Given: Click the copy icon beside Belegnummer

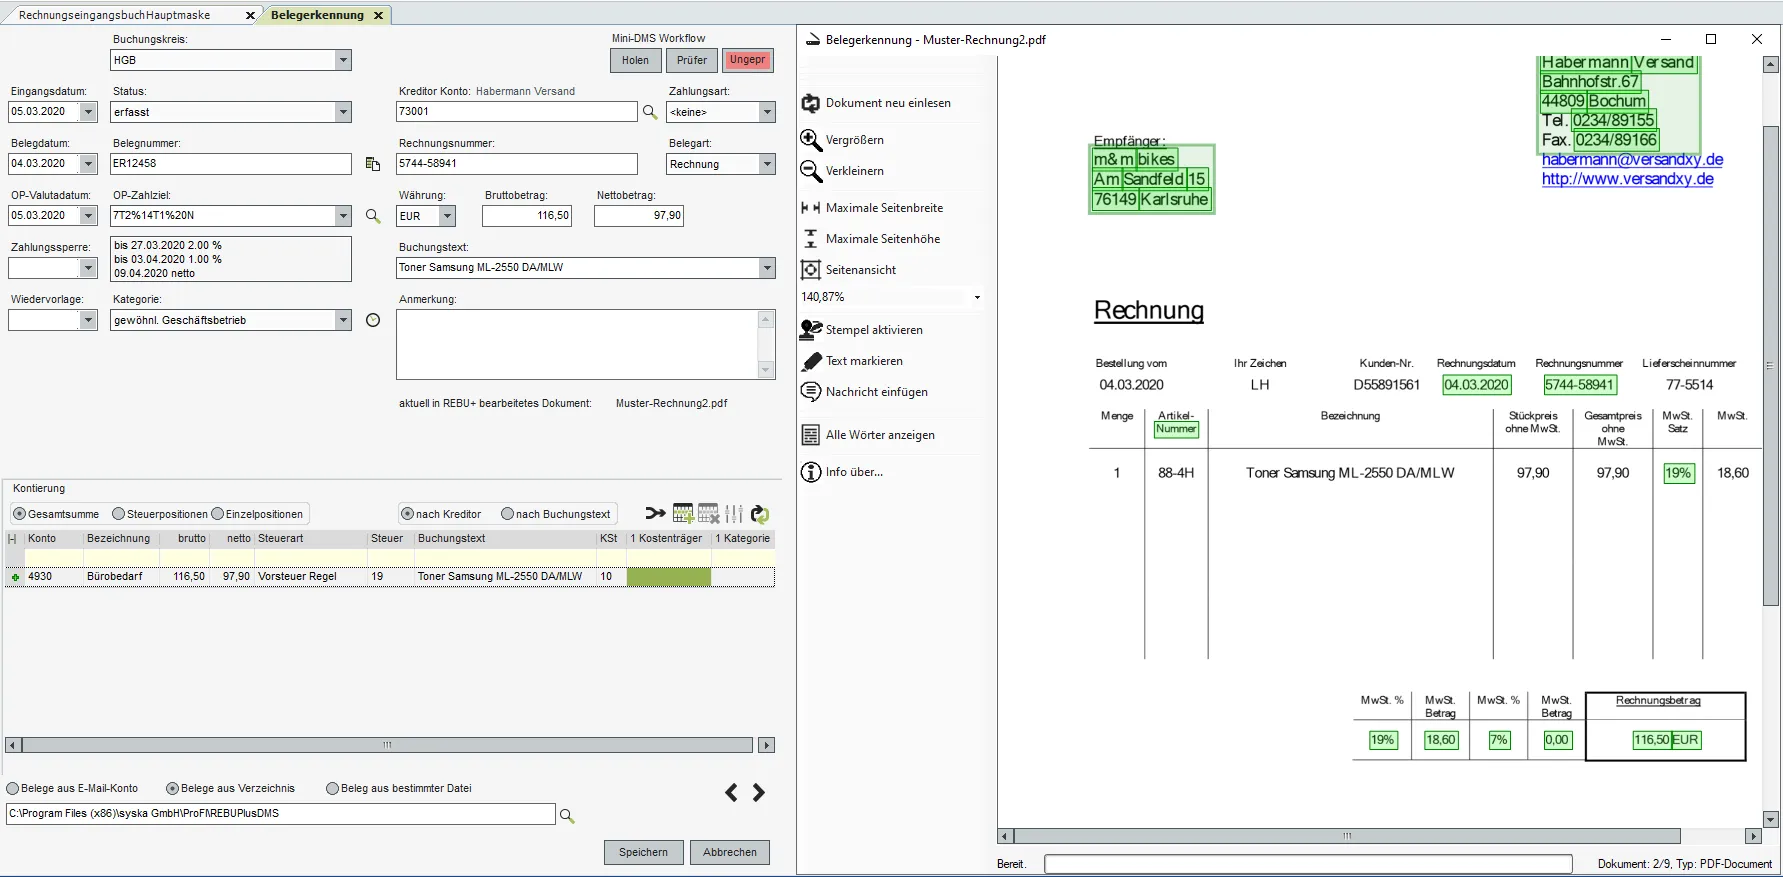Looking at the screenshot, I should coord(373,164).
